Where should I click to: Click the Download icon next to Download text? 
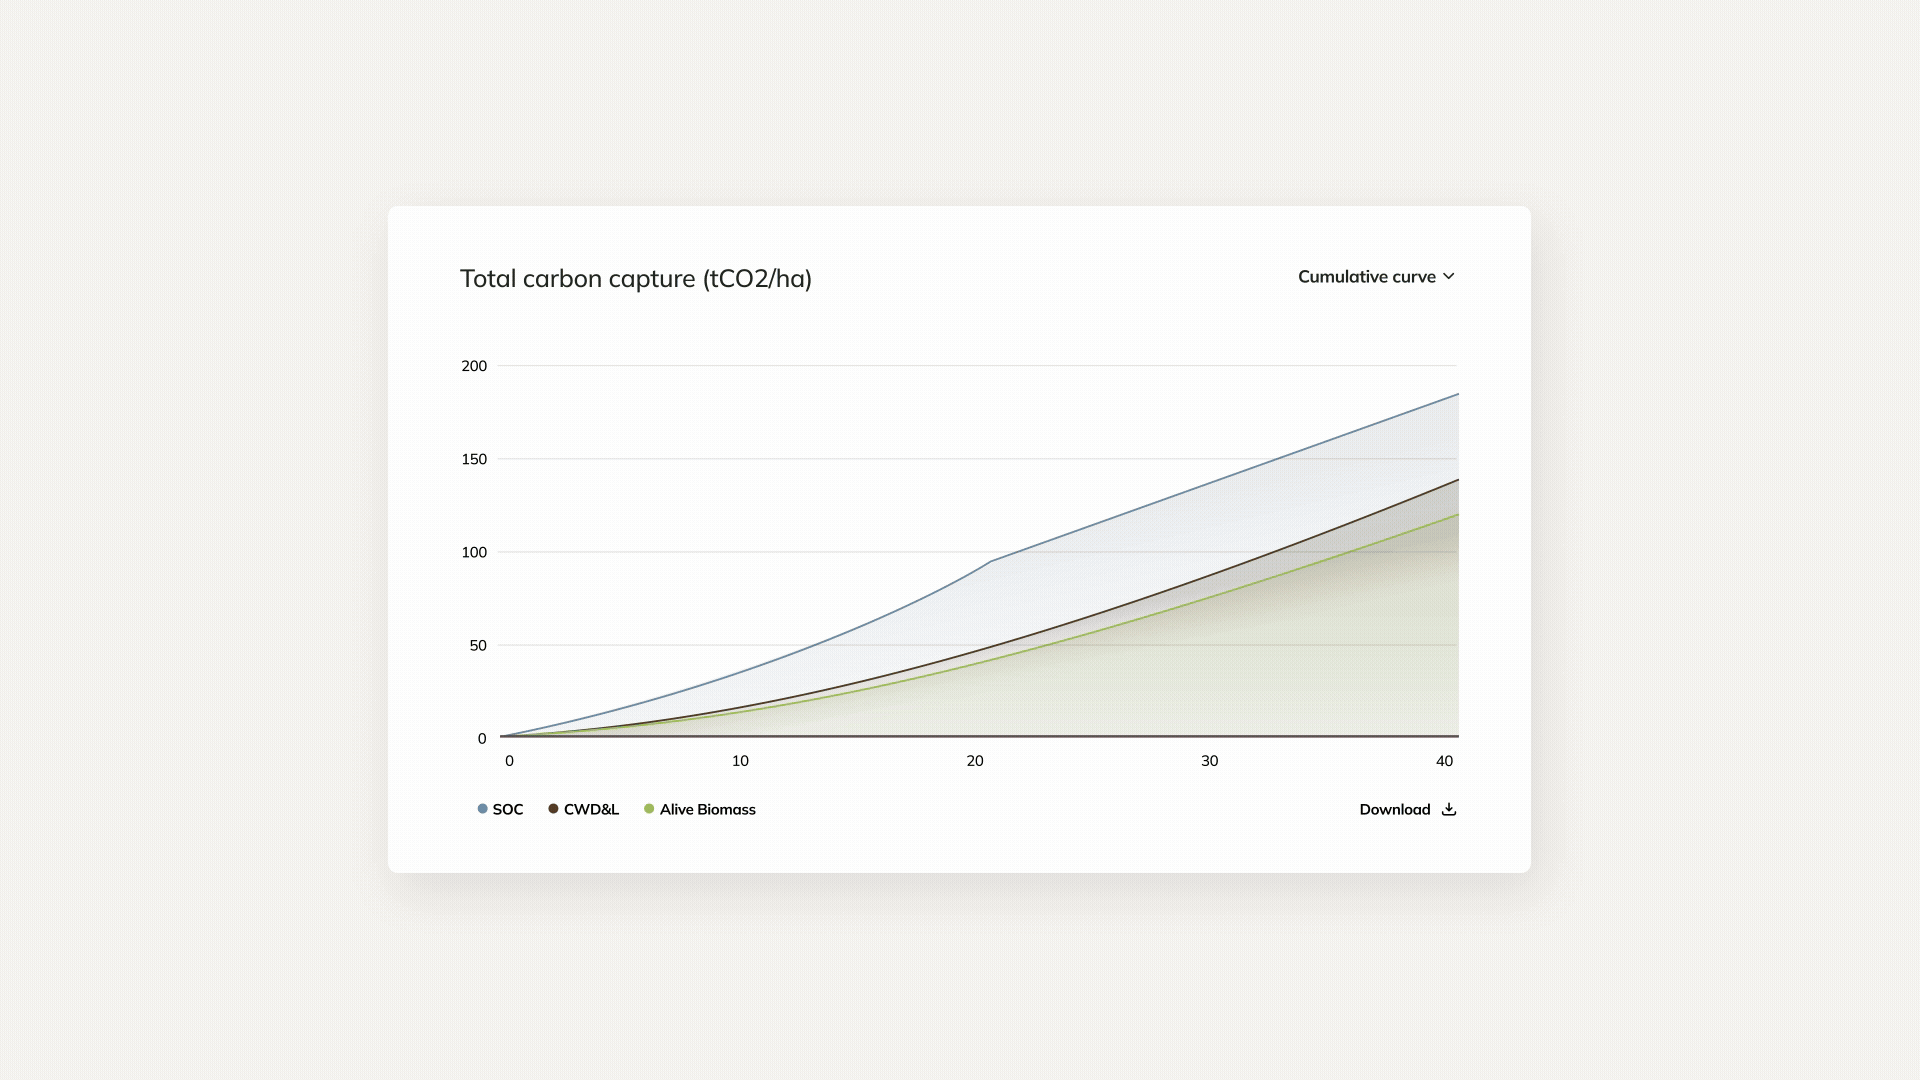click(x=1449, y=810)
